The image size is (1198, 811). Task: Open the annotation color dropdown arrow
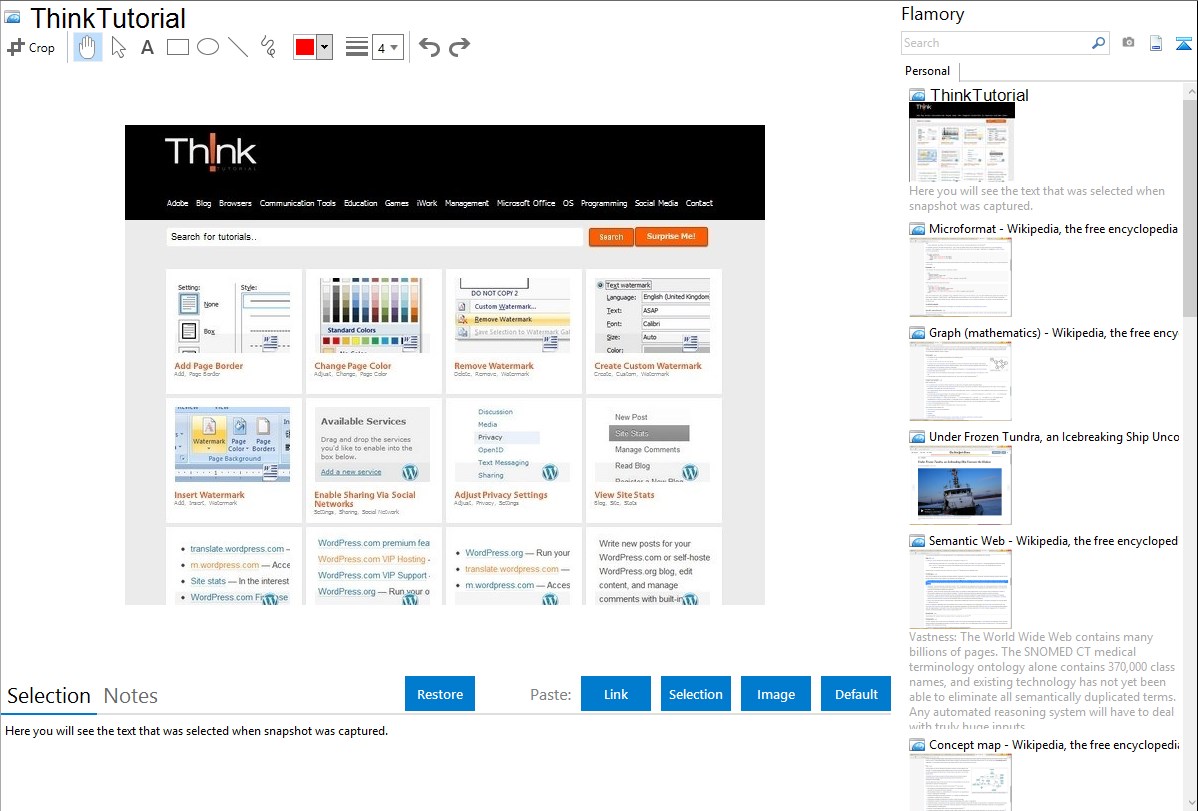(x=325, y=47)
